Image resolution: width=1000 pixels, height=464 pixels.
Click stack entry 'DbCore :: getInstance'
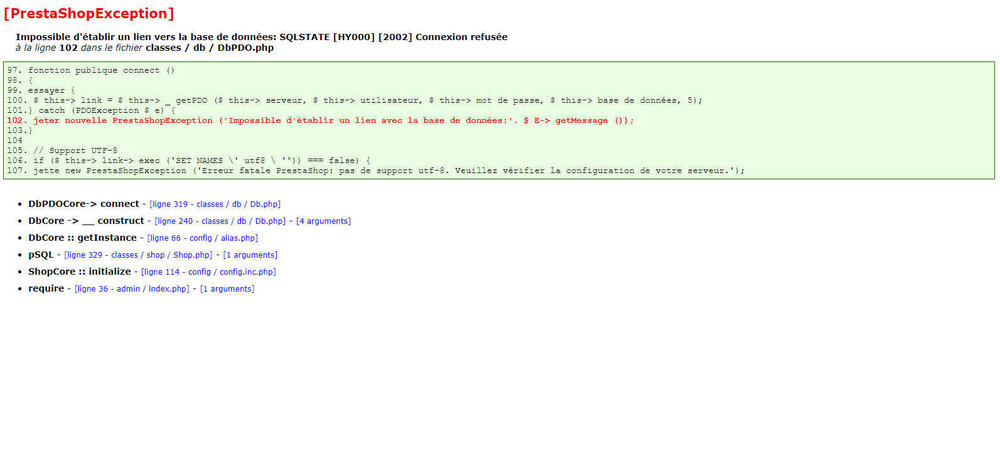tap(82, 238)
